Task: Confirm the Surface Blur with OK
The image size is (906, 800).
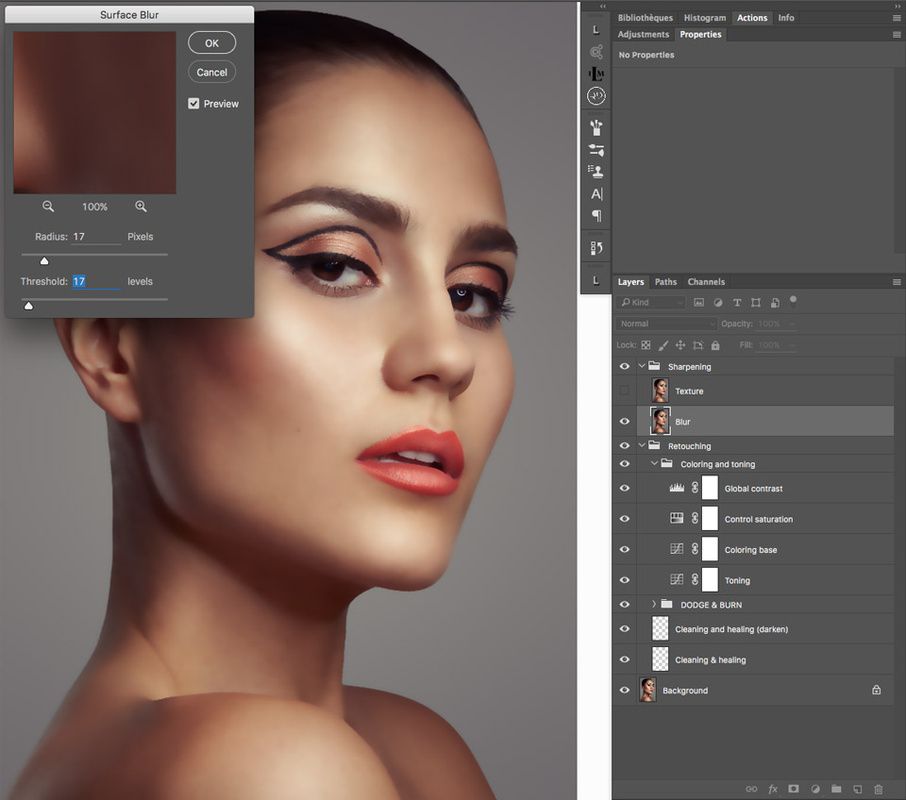Action: tap(212, 43)
